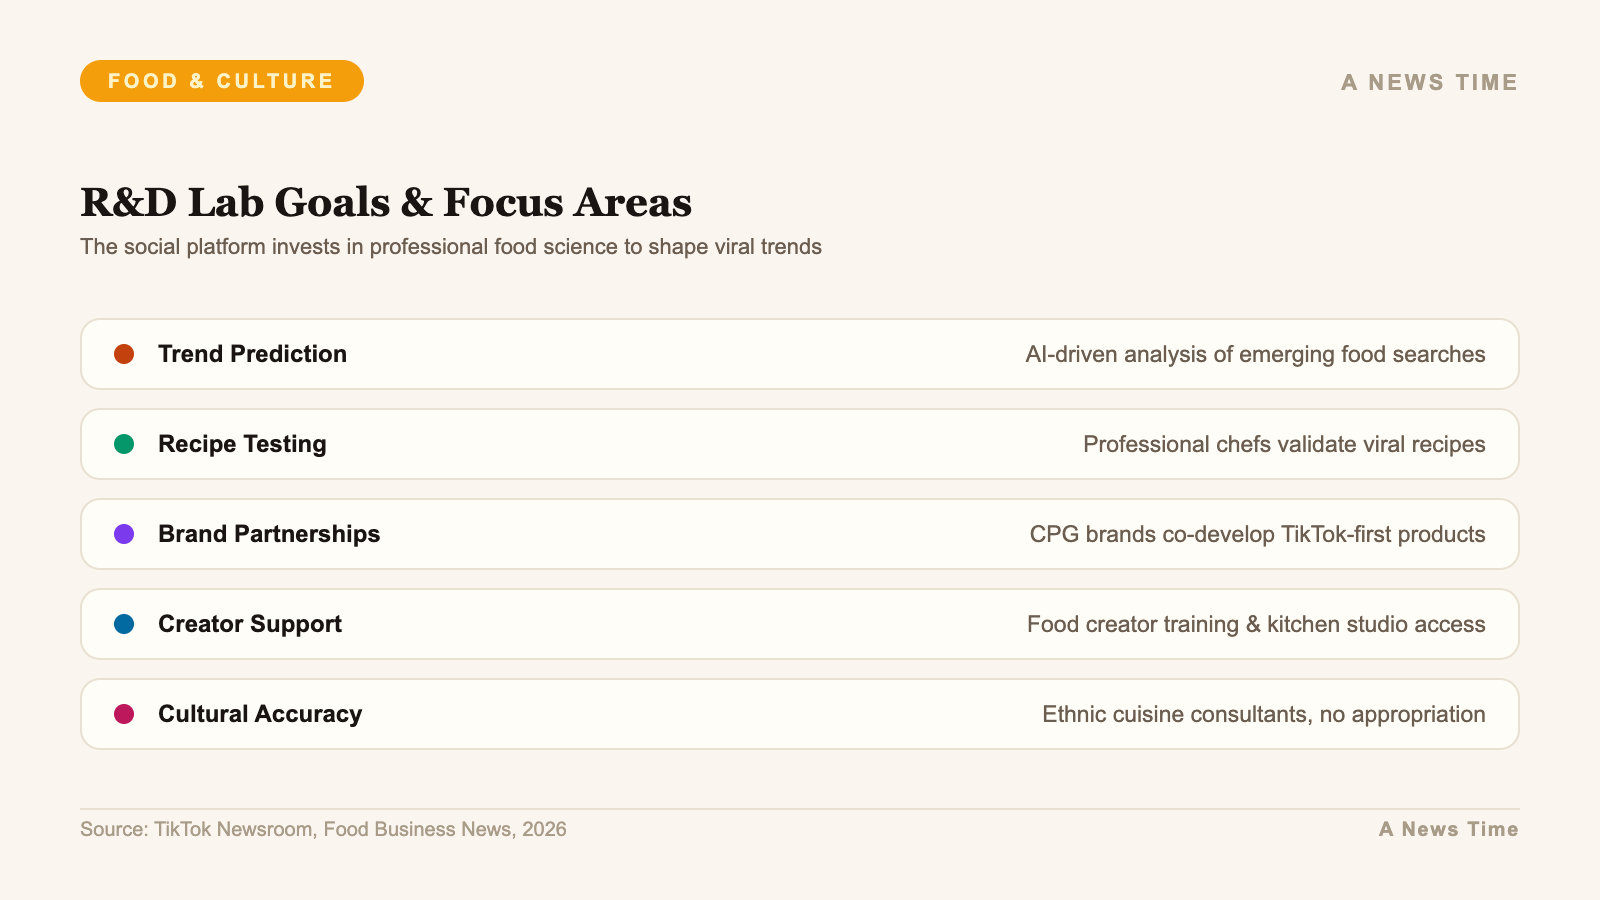Select the Trend Prediction row title
The height and width of the screenshot is (900, 1600).
(x=252, y=354)
